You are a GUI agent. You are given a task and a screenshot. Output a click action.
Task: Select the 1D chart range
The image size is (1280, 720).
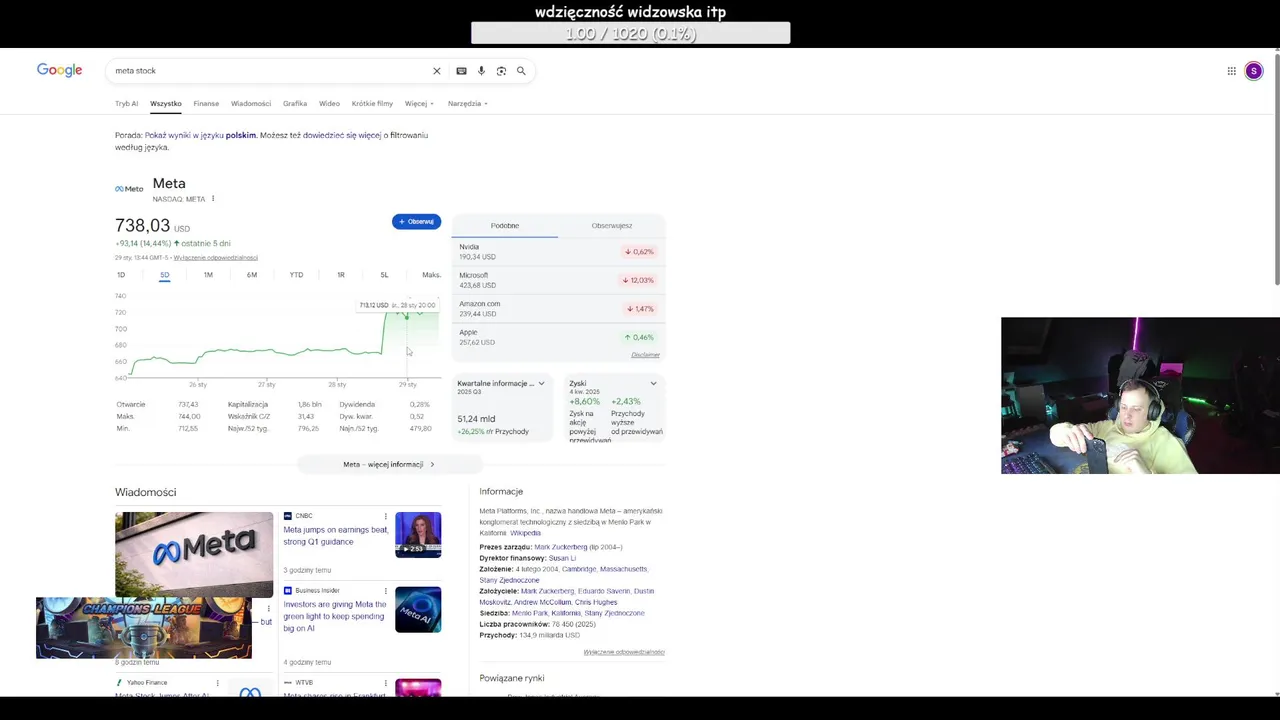tap(121, 275)
